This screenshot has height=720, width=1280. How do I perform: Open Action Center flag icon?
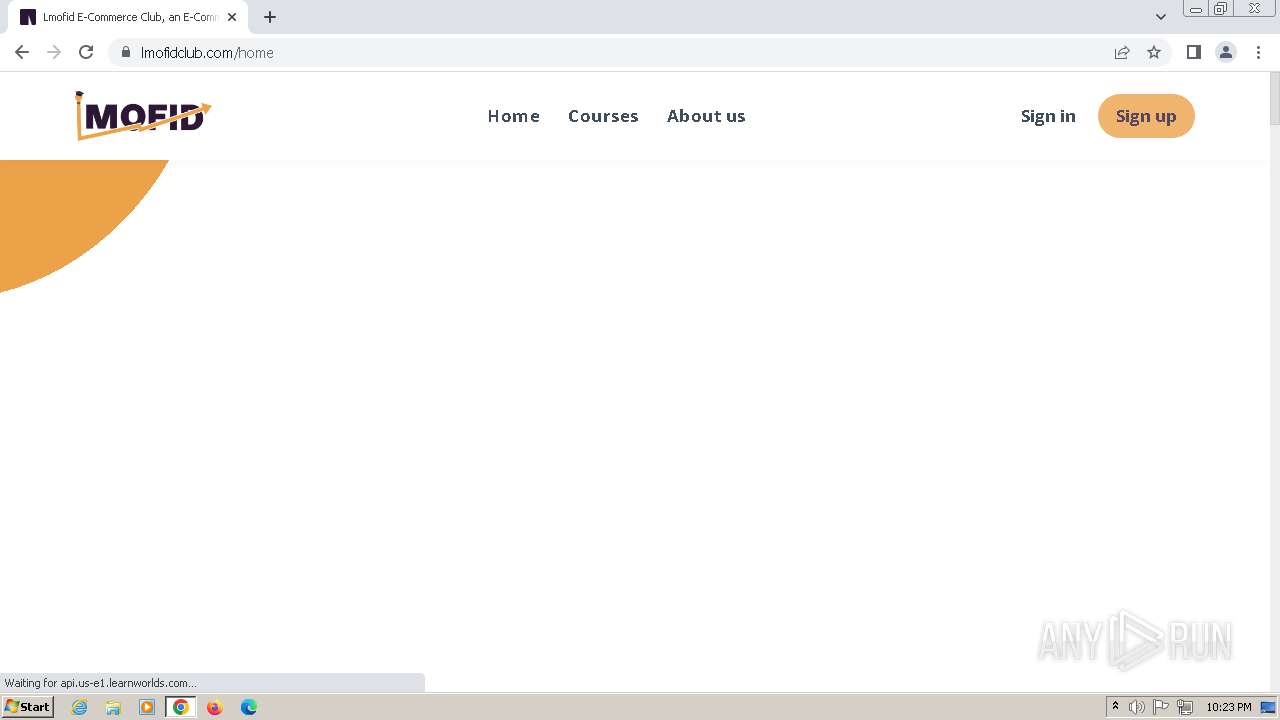click(1161, 707)
